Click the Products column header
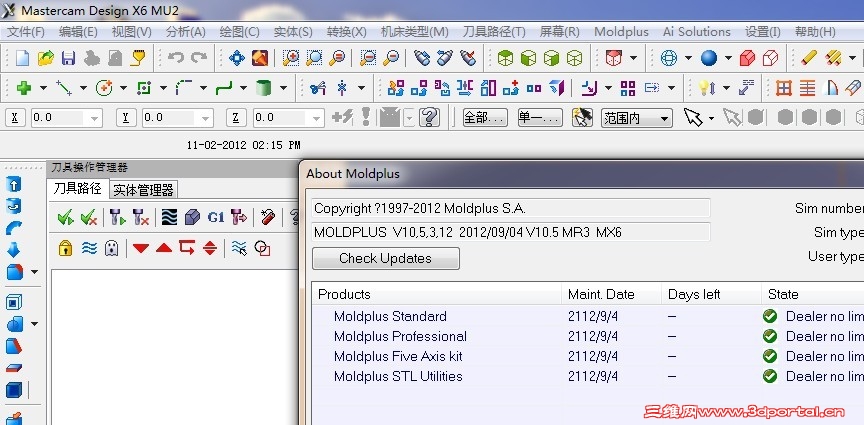The image size is (864, 425). click(437, 294)
